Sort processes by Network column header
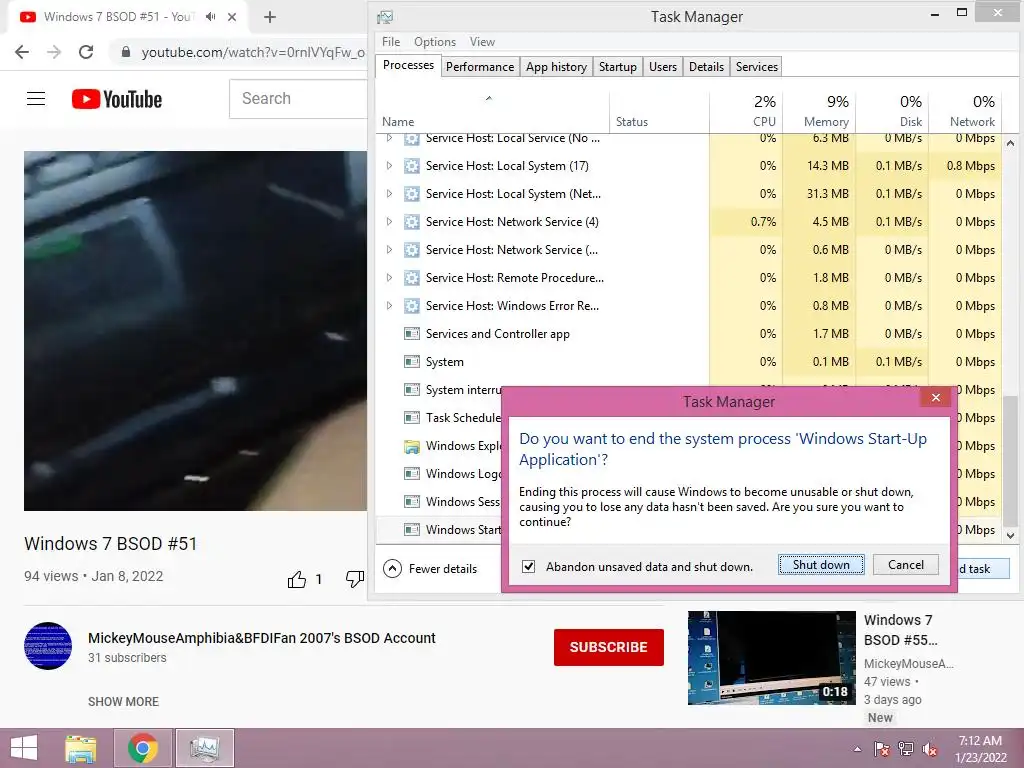 pyautogui.click(x=965, y=112)
